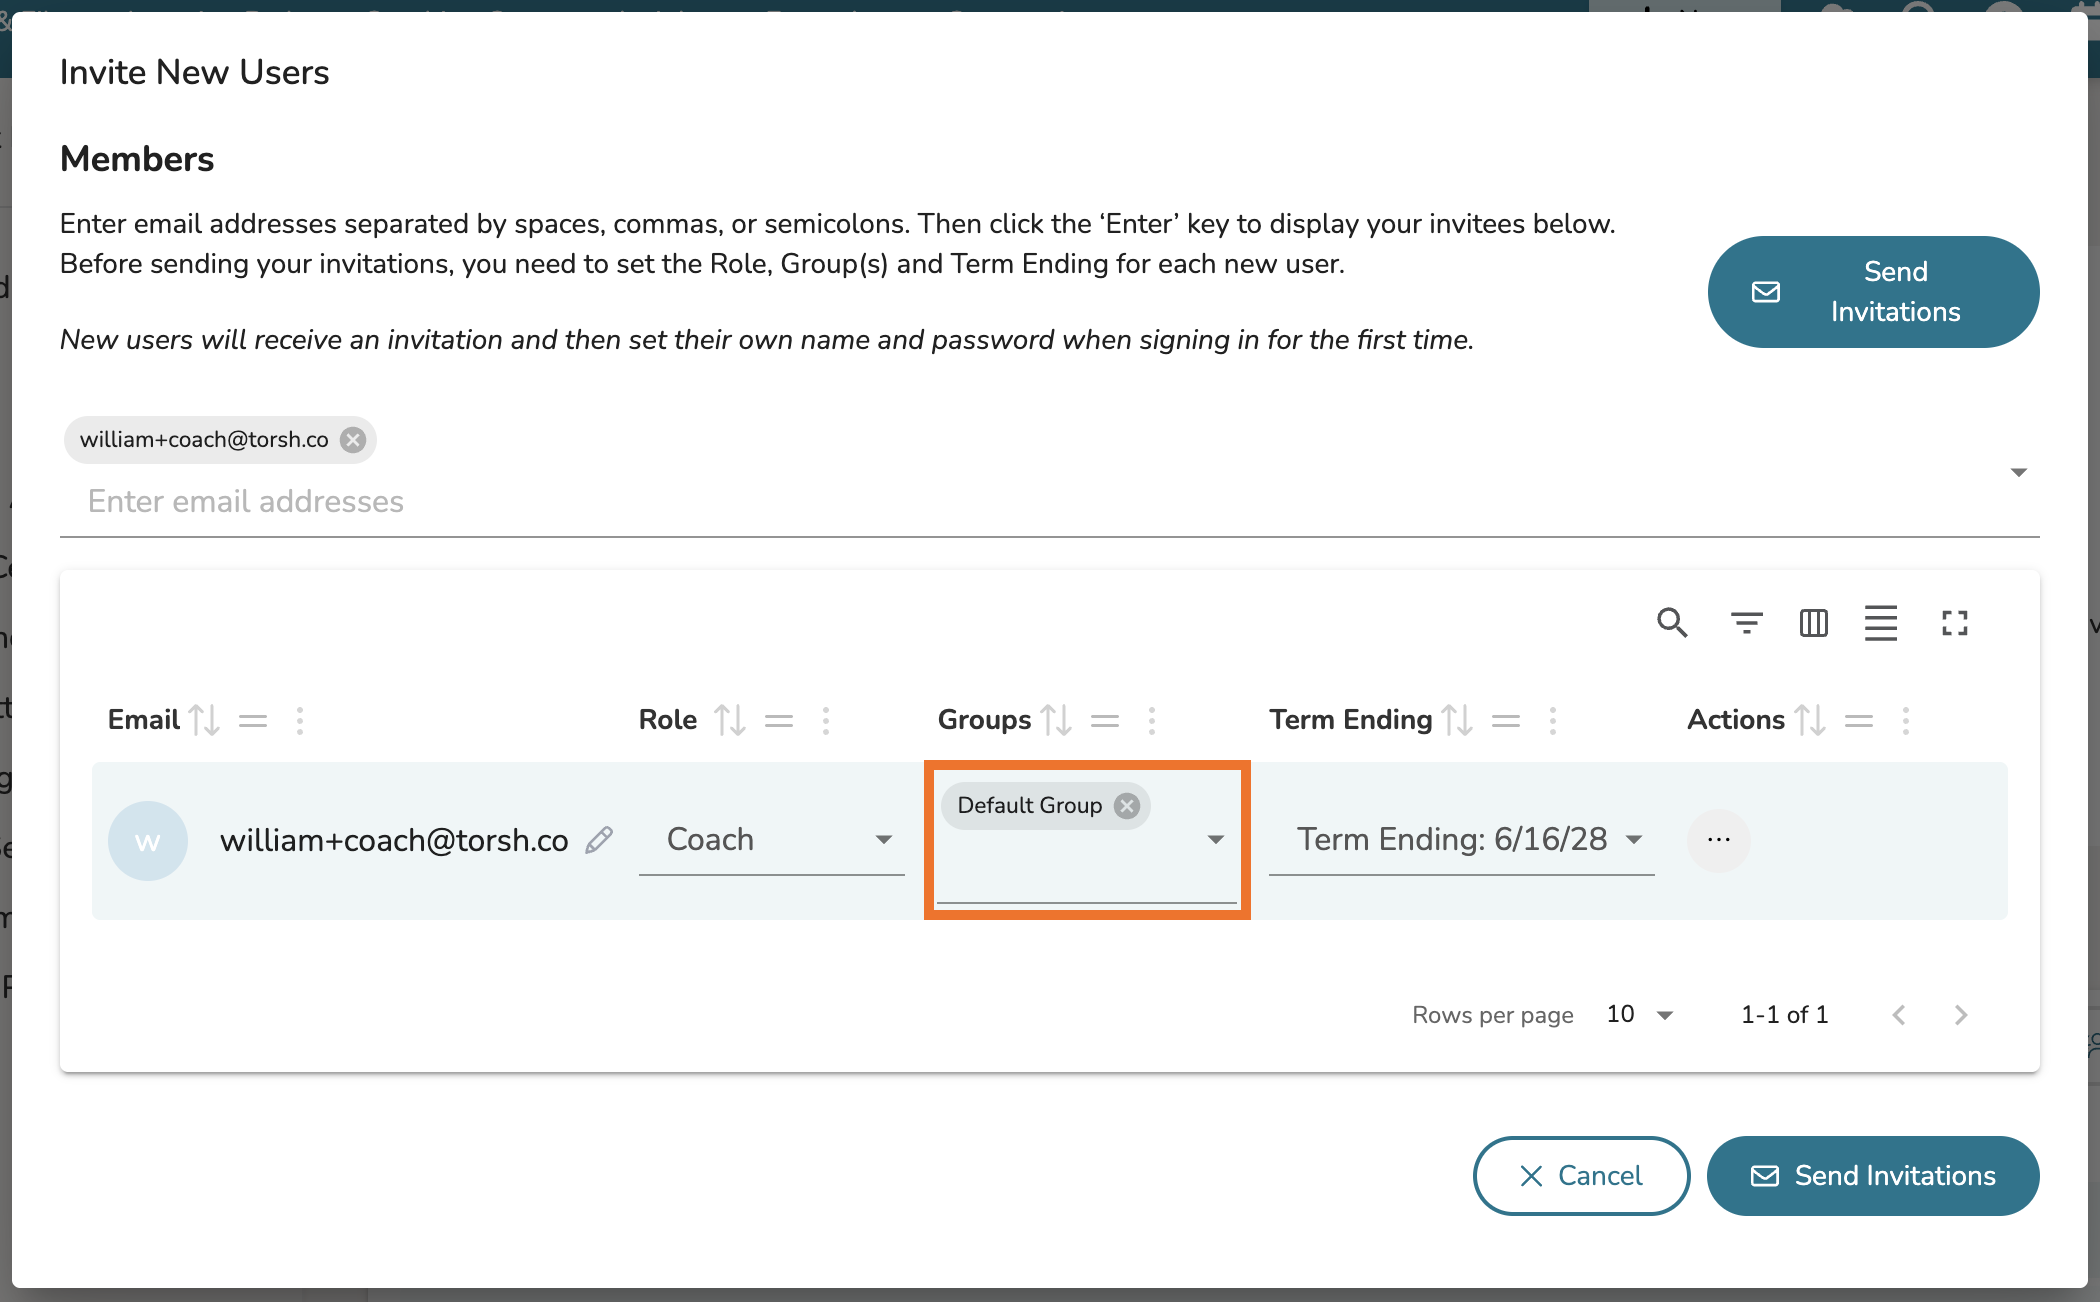Click the Role column header label
Screen dimensions: 2100x1302
coord(668,720)
